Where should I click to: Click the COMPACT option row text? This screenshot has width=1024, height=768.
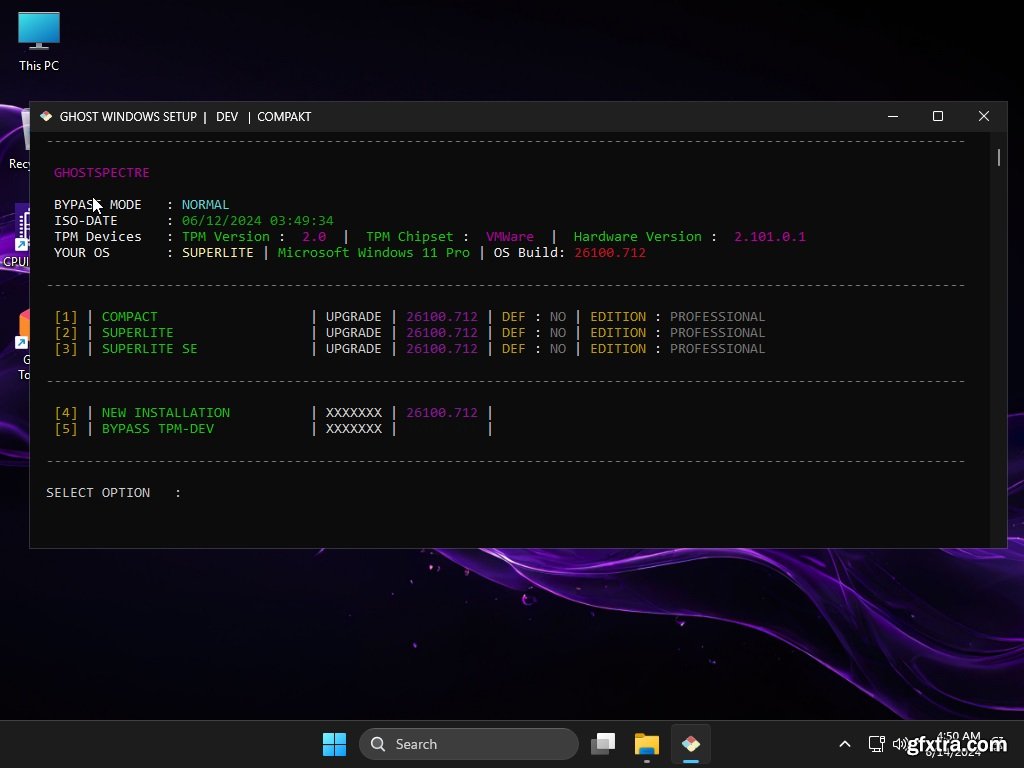[130, 317]
